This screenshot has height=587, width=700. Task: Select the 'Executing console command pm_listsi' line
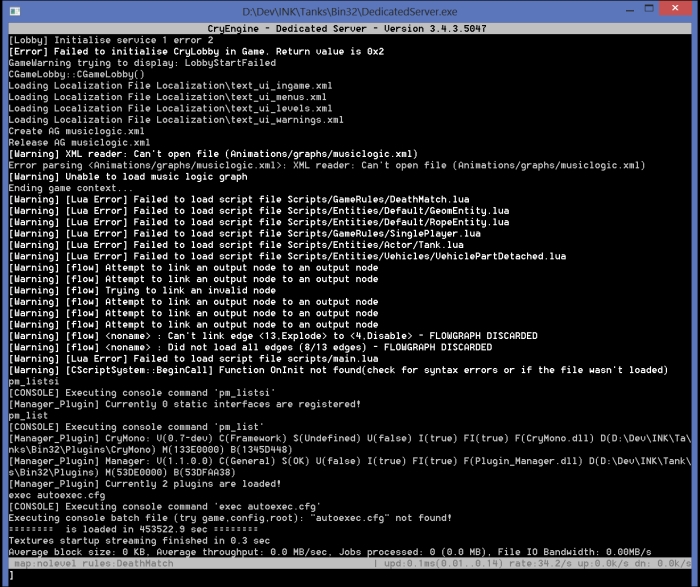coord(142,393)
